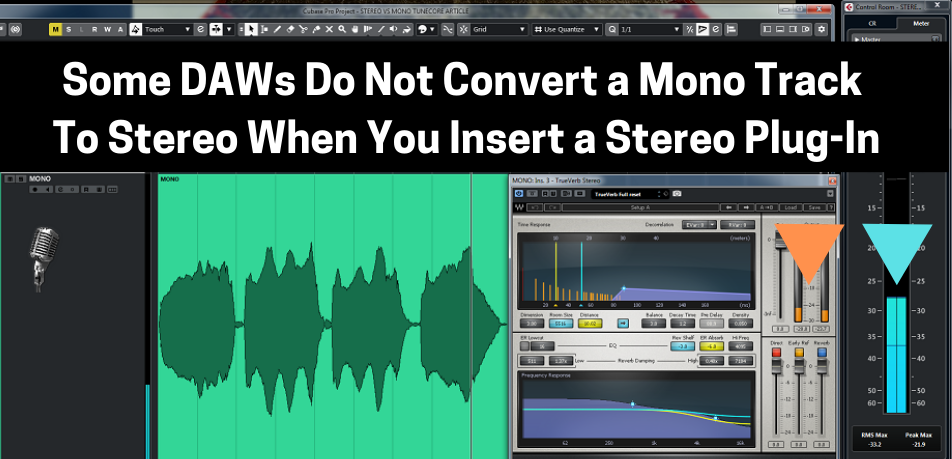This screenshot has height=459, width=952.
Task: Toggle the yellow Mute M button
Action: (55, 29)
